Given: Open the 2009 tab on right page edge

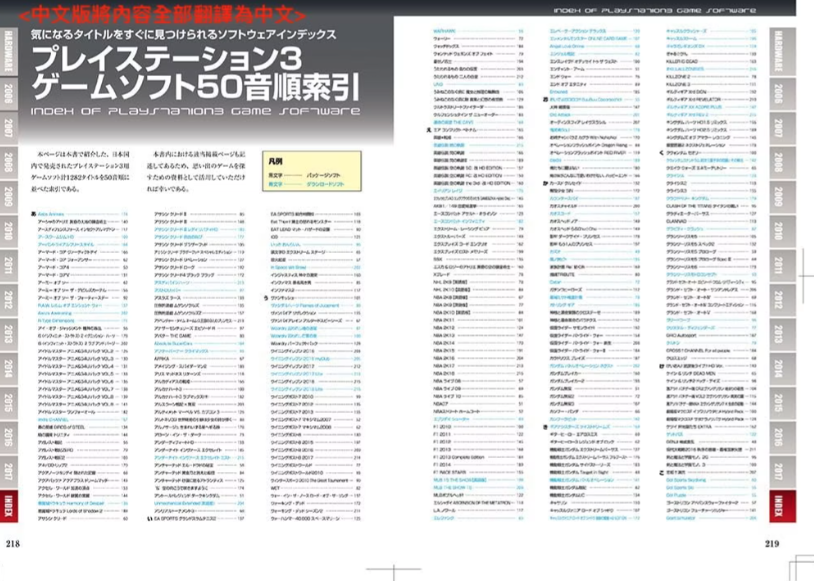Looking at the screenshot, I should click(782, 196).
